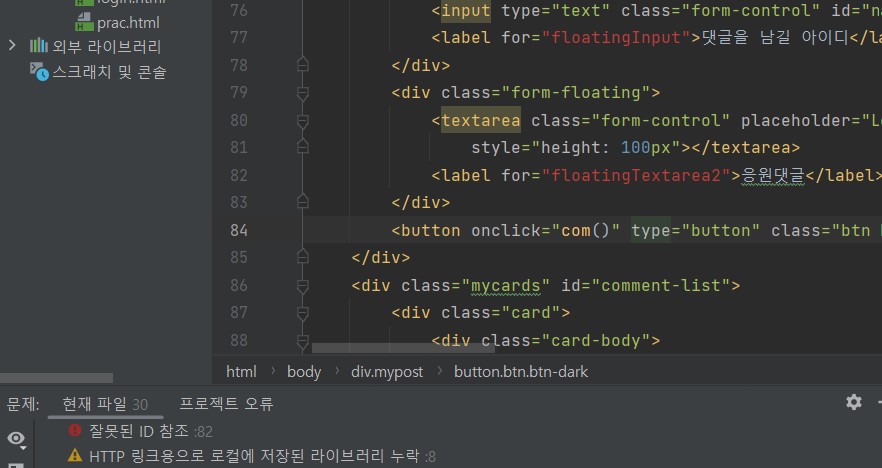Click fold end marker on line 83
The width and height of the screenshot is (882, 468).
click(303, 201)
